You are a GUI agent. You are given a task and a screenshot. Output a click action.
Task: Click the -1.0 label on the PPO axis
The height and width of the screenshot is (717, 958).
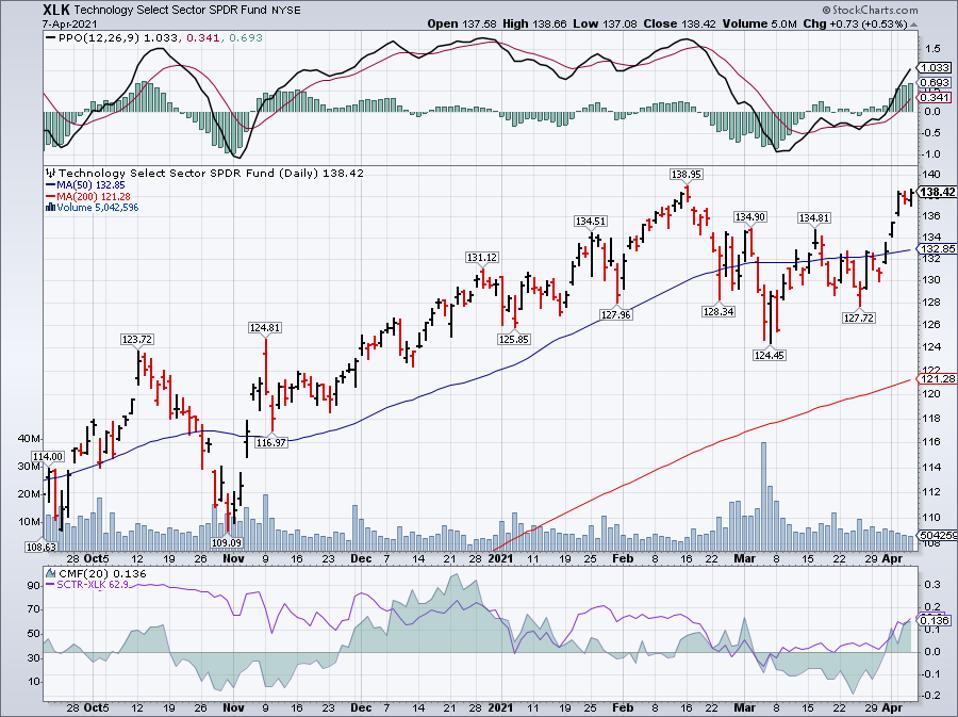pyautogui.click(x=931, y=153)
